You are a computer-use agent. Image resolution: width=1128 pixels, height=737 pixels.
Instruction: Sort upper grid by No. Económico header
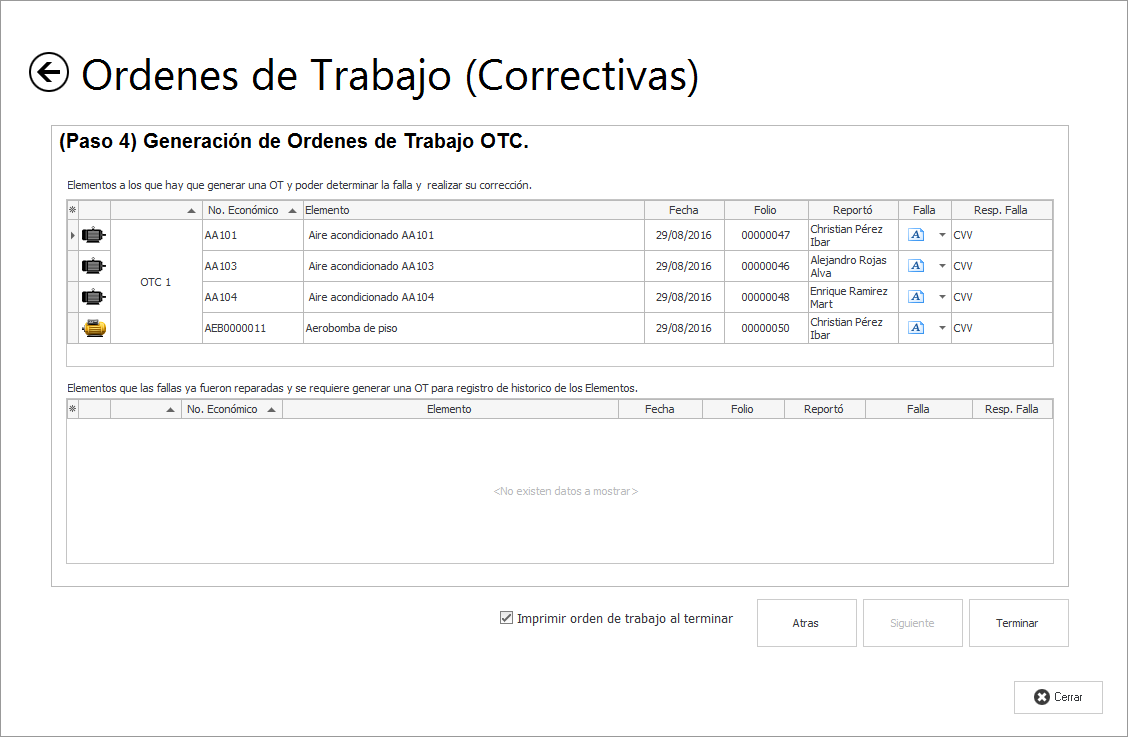[x=242, y=210]
